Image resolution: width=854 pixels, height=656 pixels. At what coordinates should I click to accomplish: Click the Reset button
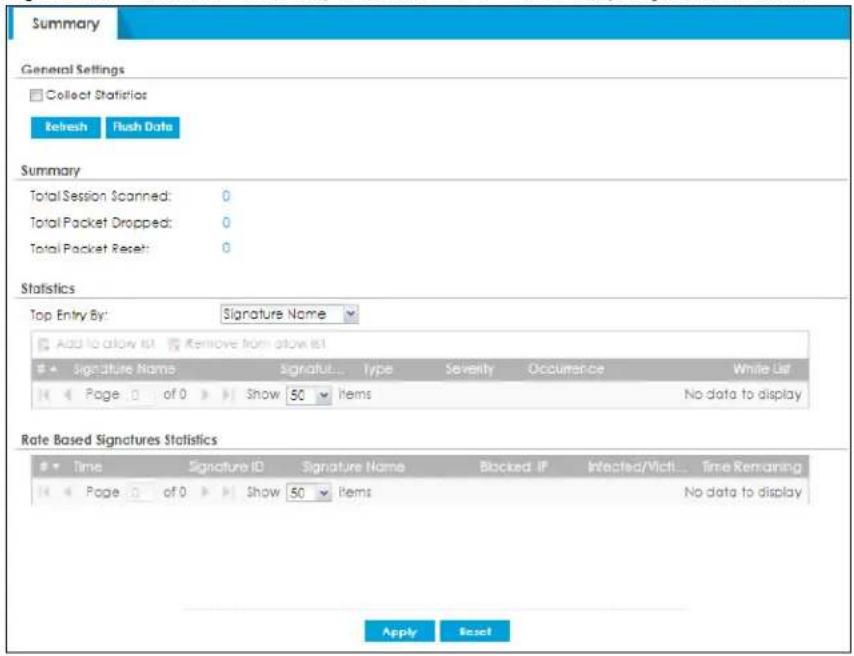pos(475,631)
